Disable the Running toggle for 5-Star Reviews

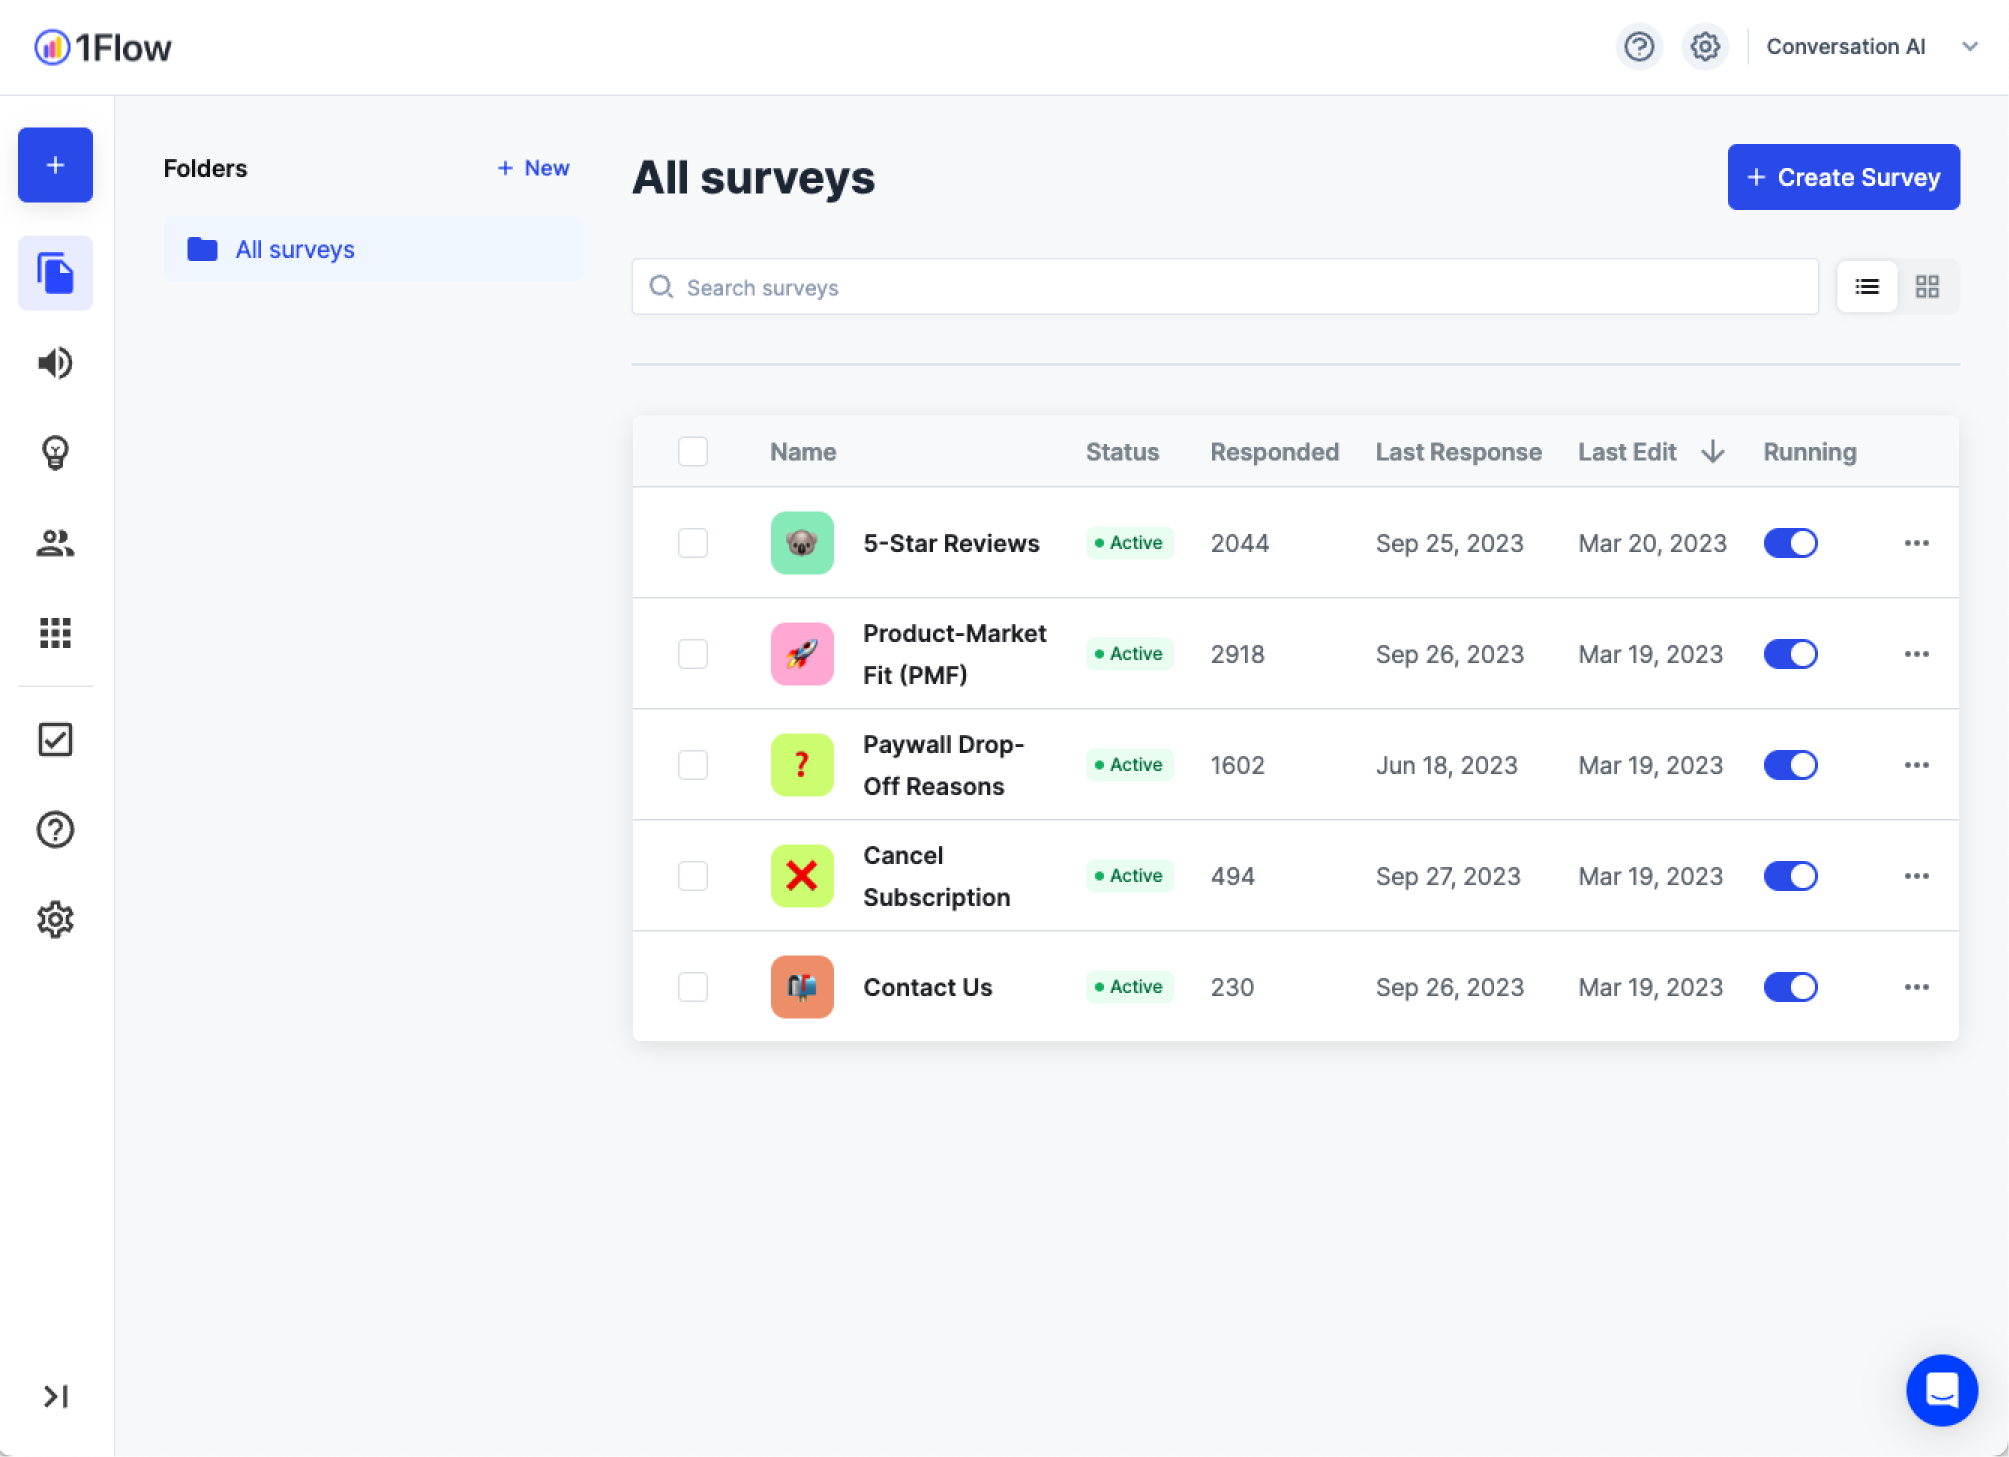tap(1790, 543)
